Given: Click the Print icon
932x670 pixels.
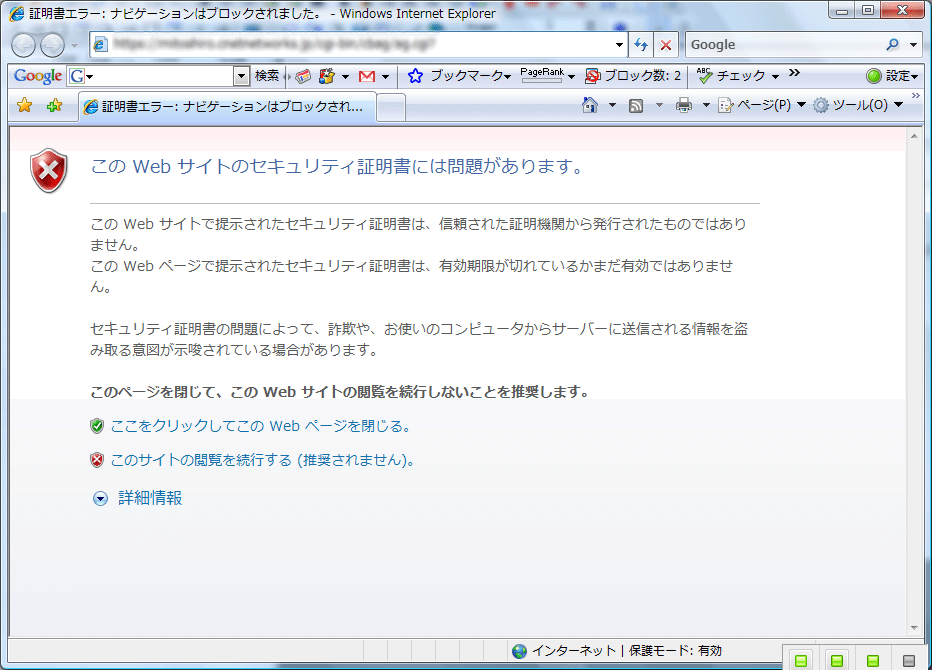Looking at the screenshot, I should (684, 105).
